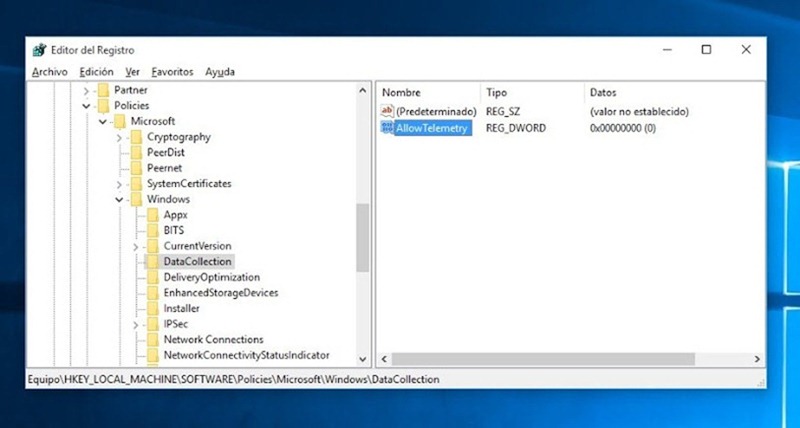
Task: Select the EnhancedStorageDevices key label
Action: [221, 293]
